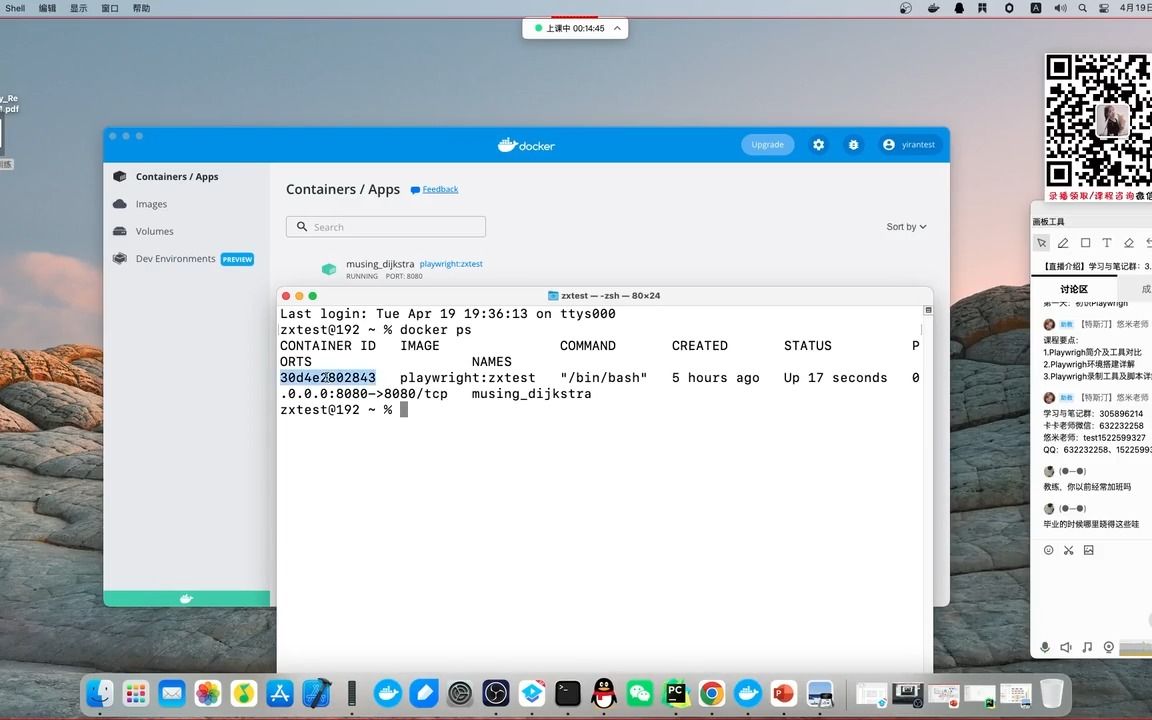Click the whale status icon at Docker sidebar bottom
The width and height of the screenshot is (1152, 720).
pyautogui.click(x=187, y=599)
